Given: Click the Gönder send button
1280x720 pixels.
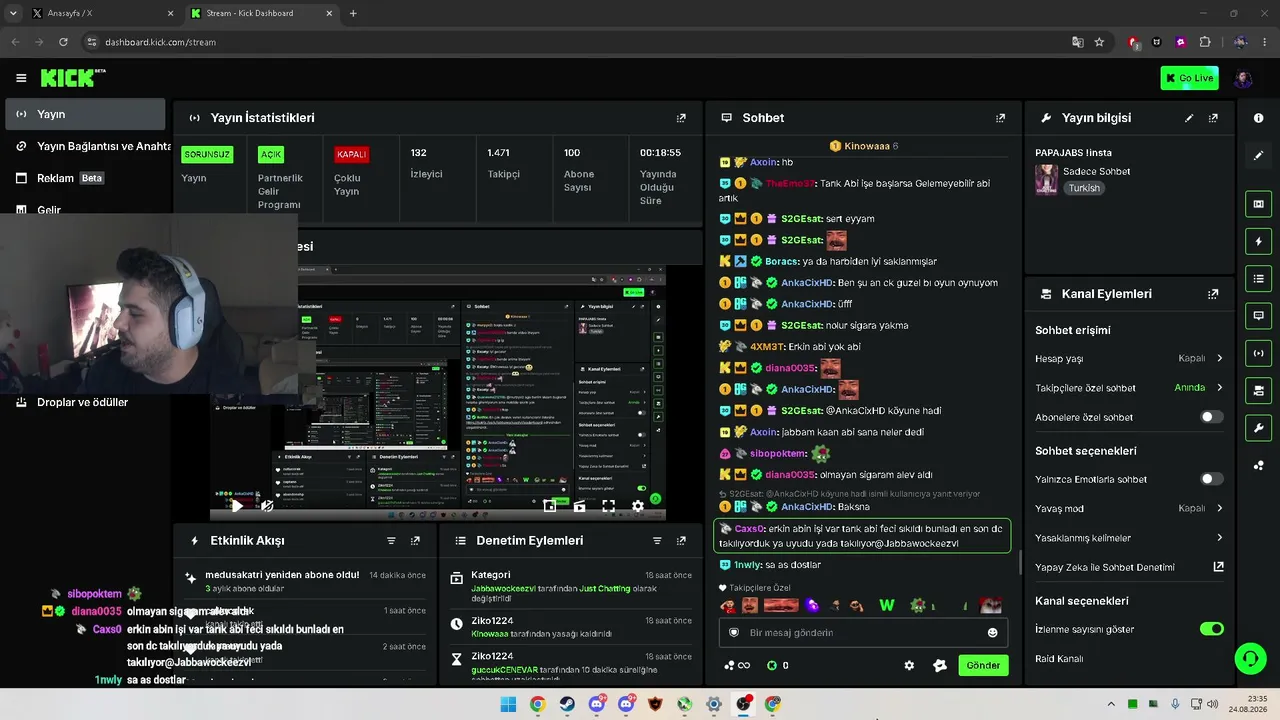Looking at the screenshot, I should click(x=983, y=665).
